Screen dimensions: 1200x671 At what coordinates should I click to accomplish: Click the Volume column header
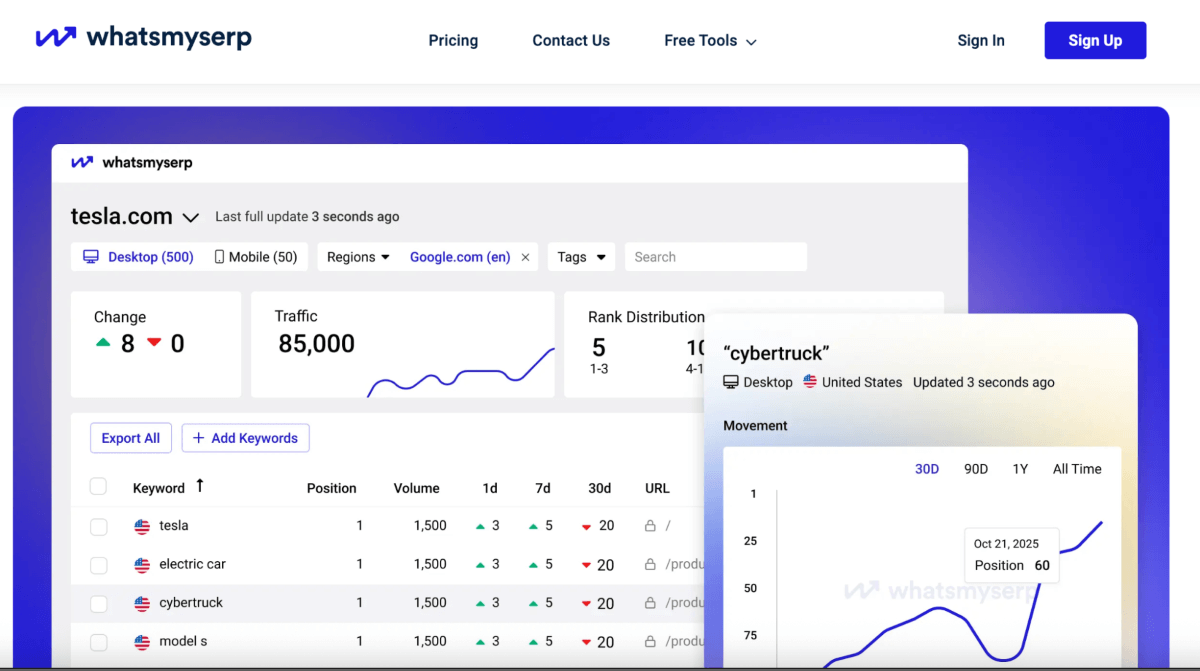tap(417, 488)
